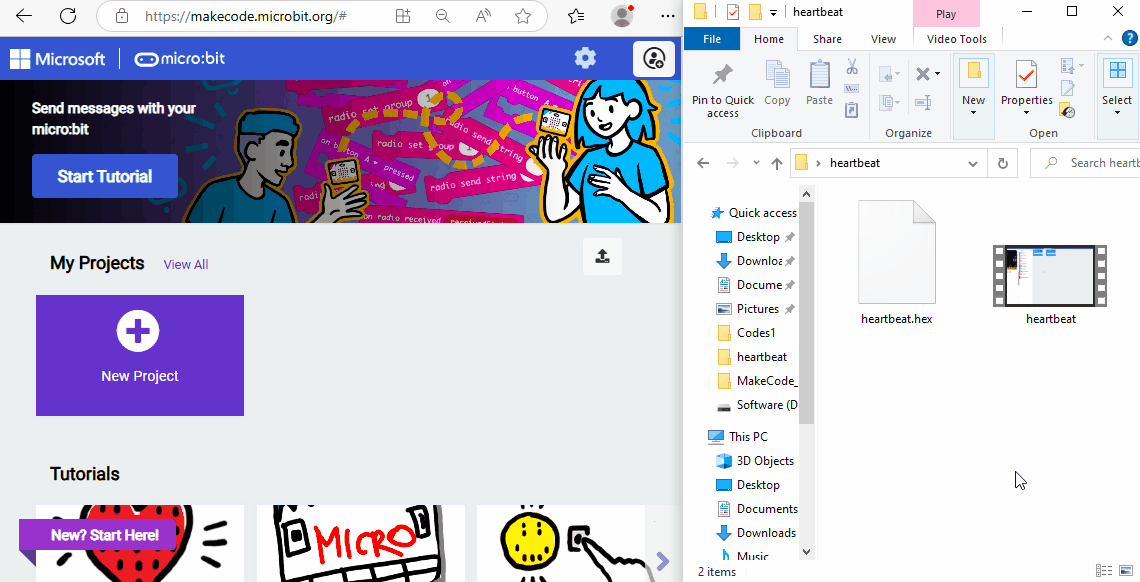Click the zoom magnifier icon in address bar
This screenshot has width=1140, height=582.
click(x=442, y=16)
